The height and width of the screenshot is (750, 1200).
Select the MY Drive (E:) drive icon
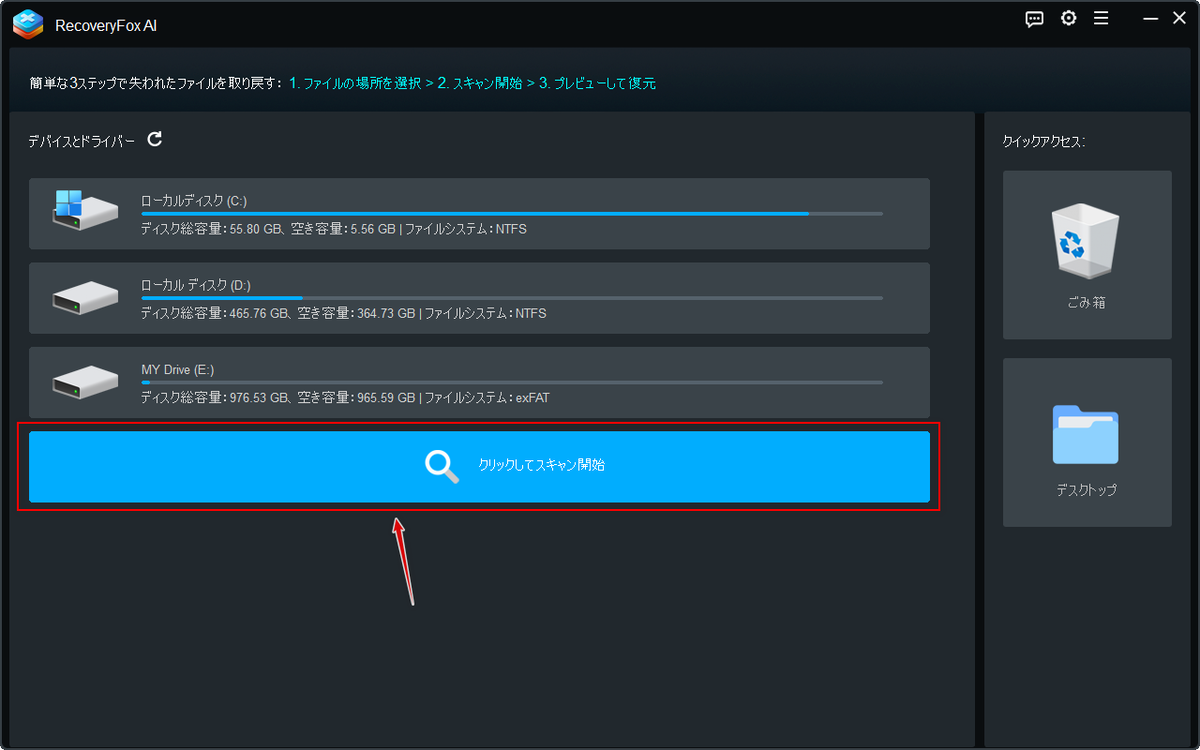[x=85, y=382]
